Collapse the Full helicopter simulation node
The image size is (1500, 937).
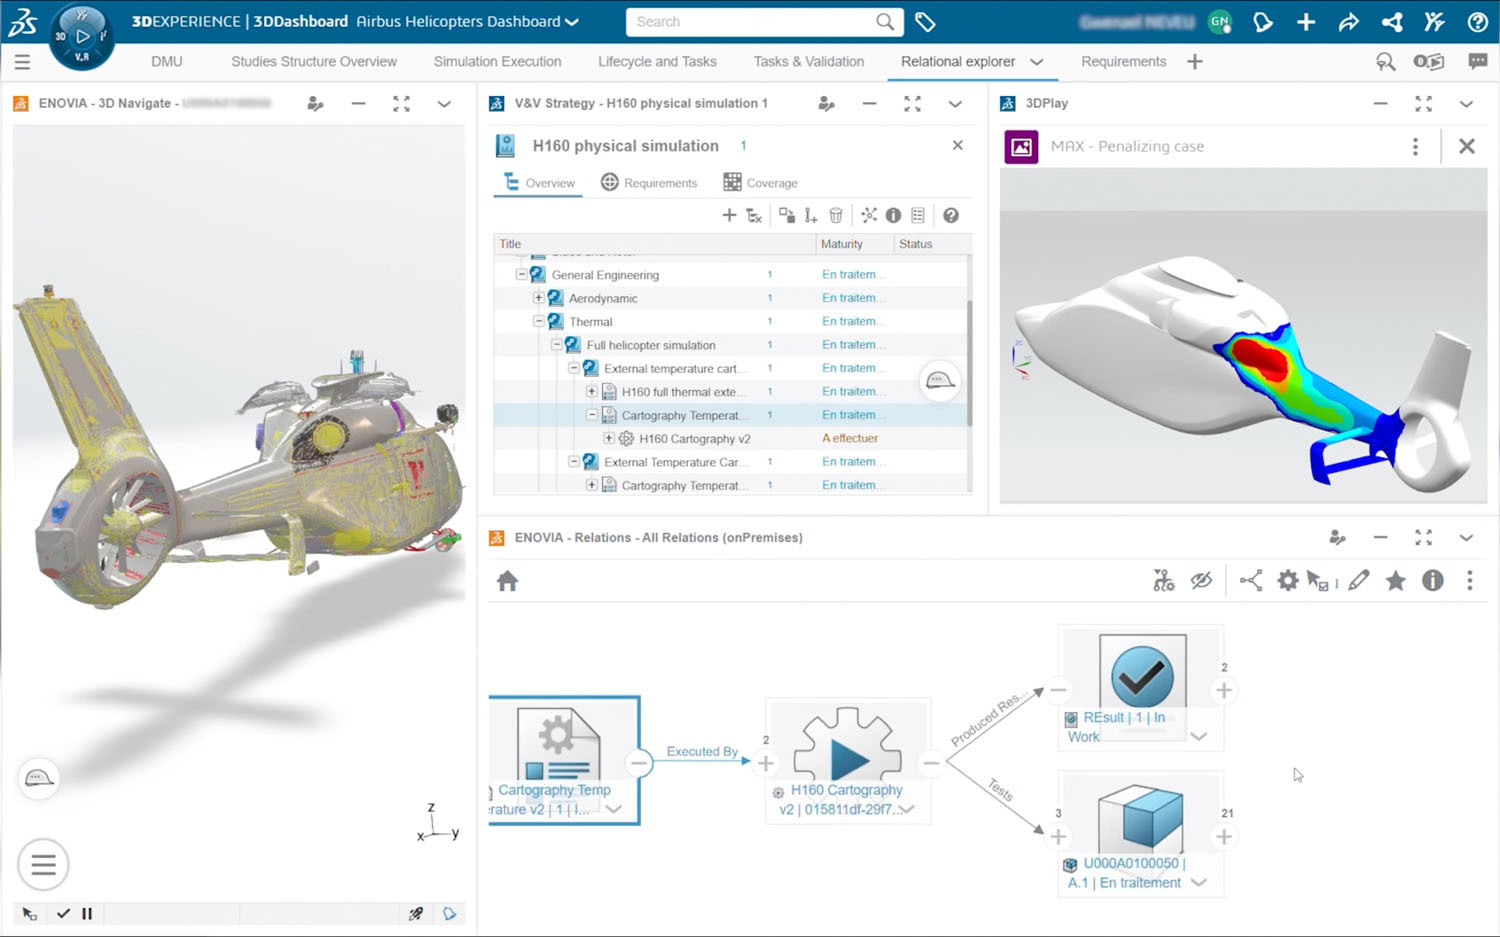tap(556, 344)
